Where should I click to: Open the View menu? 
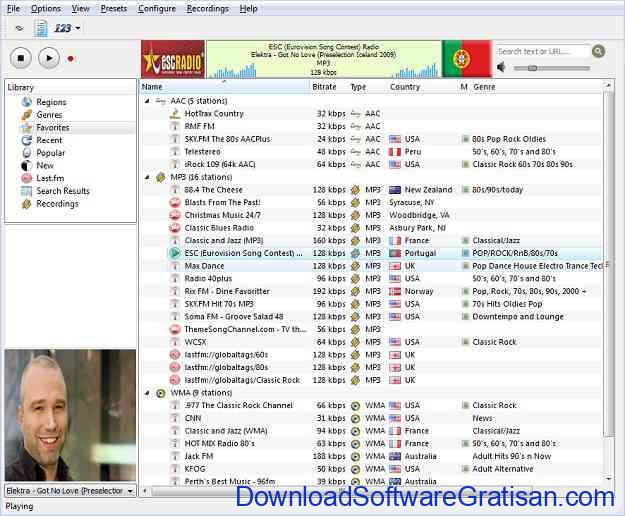[81, 8]
